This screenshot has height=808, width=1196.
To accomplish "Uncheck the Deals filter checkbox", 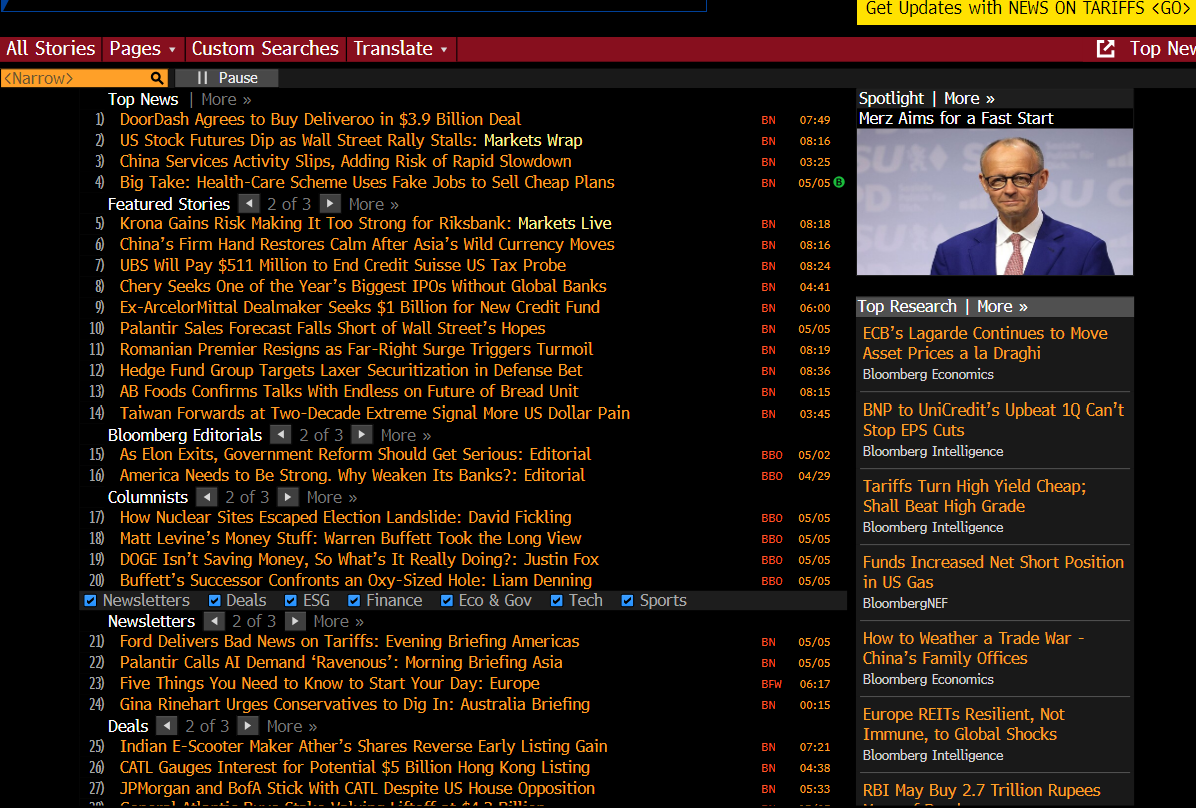I will coord(214,600).
